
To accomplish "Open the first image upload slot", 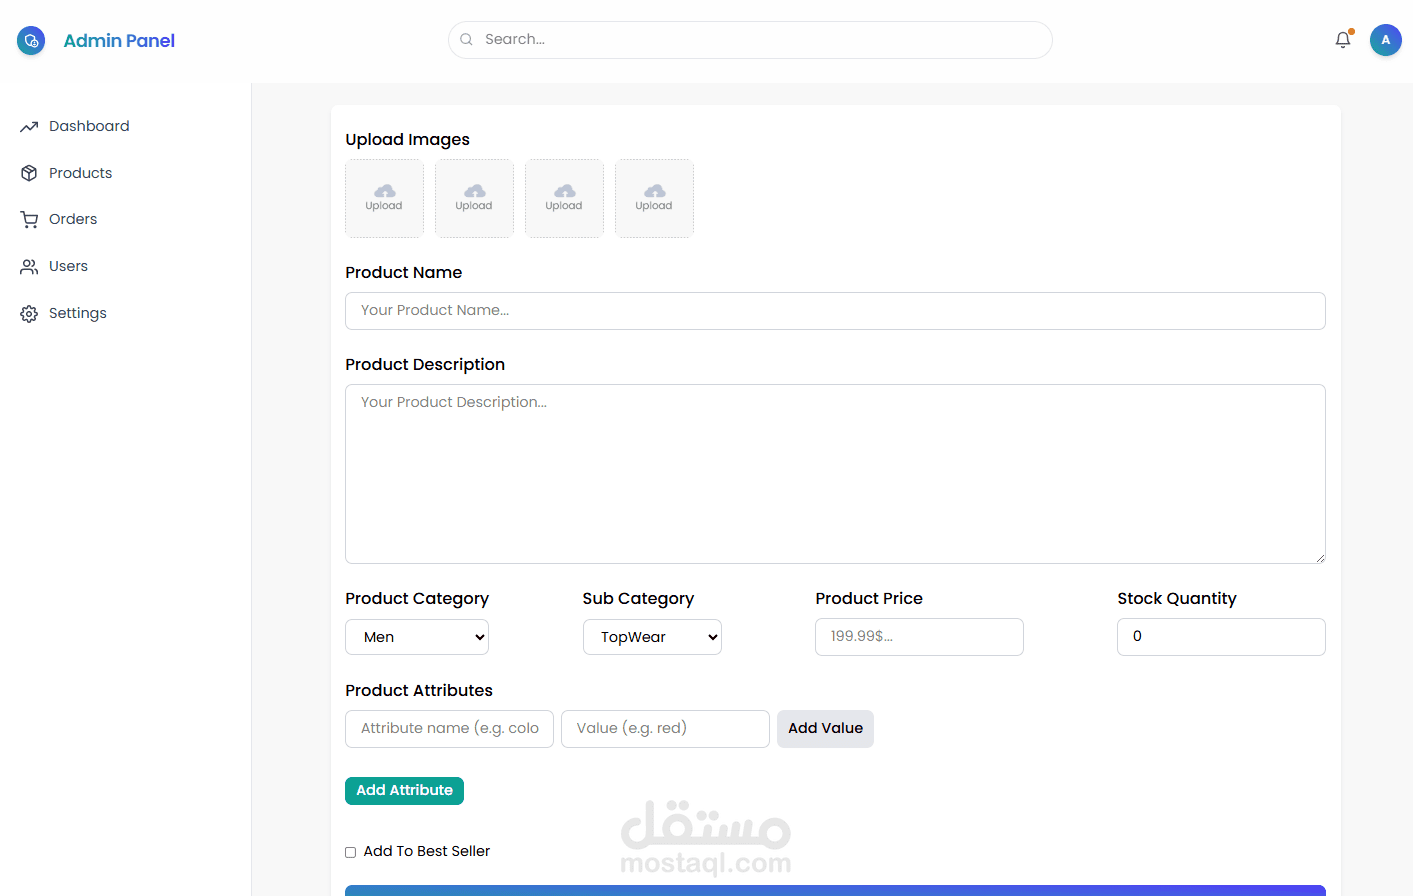I will (x=384, y=198).
